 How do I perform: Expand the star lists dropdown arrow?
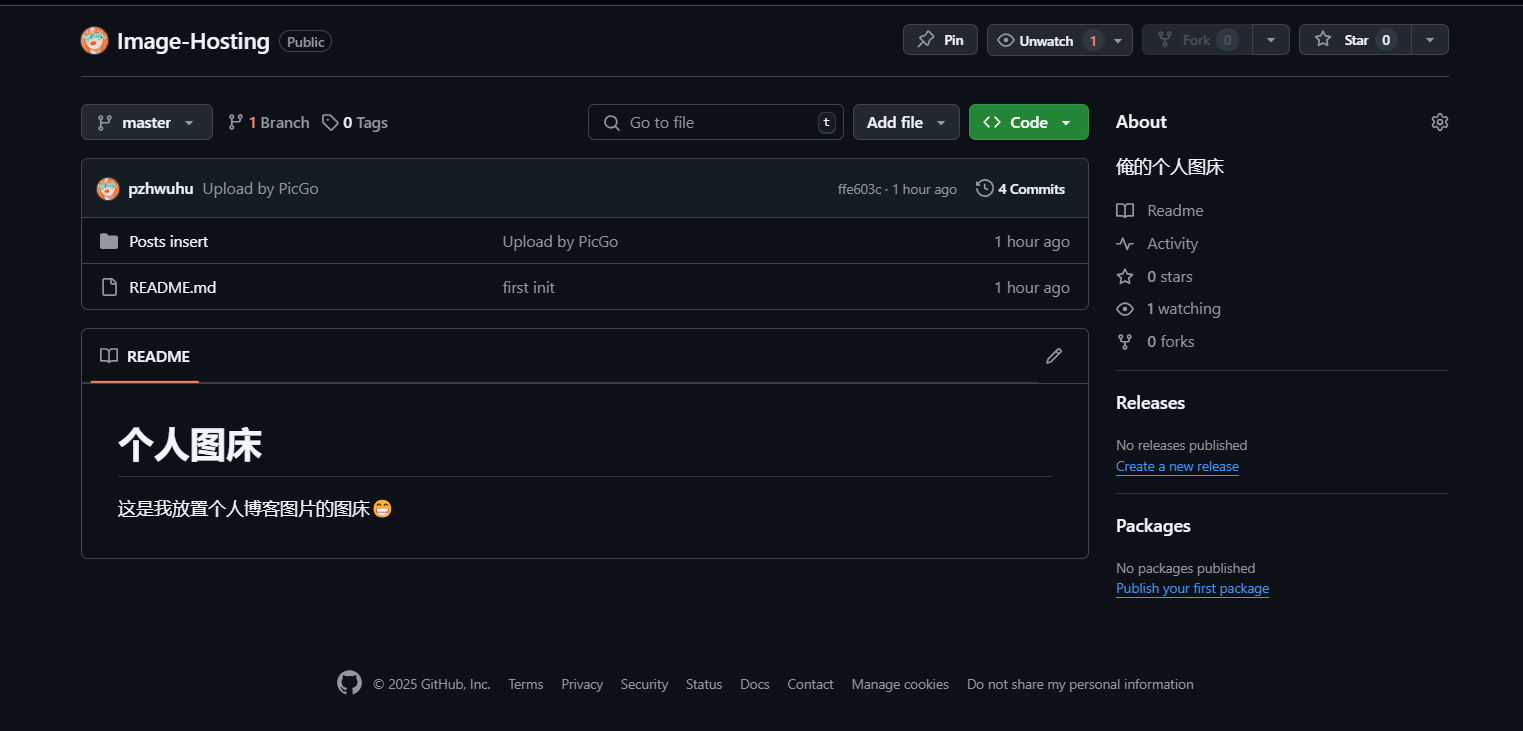(x=1430, y=40)
